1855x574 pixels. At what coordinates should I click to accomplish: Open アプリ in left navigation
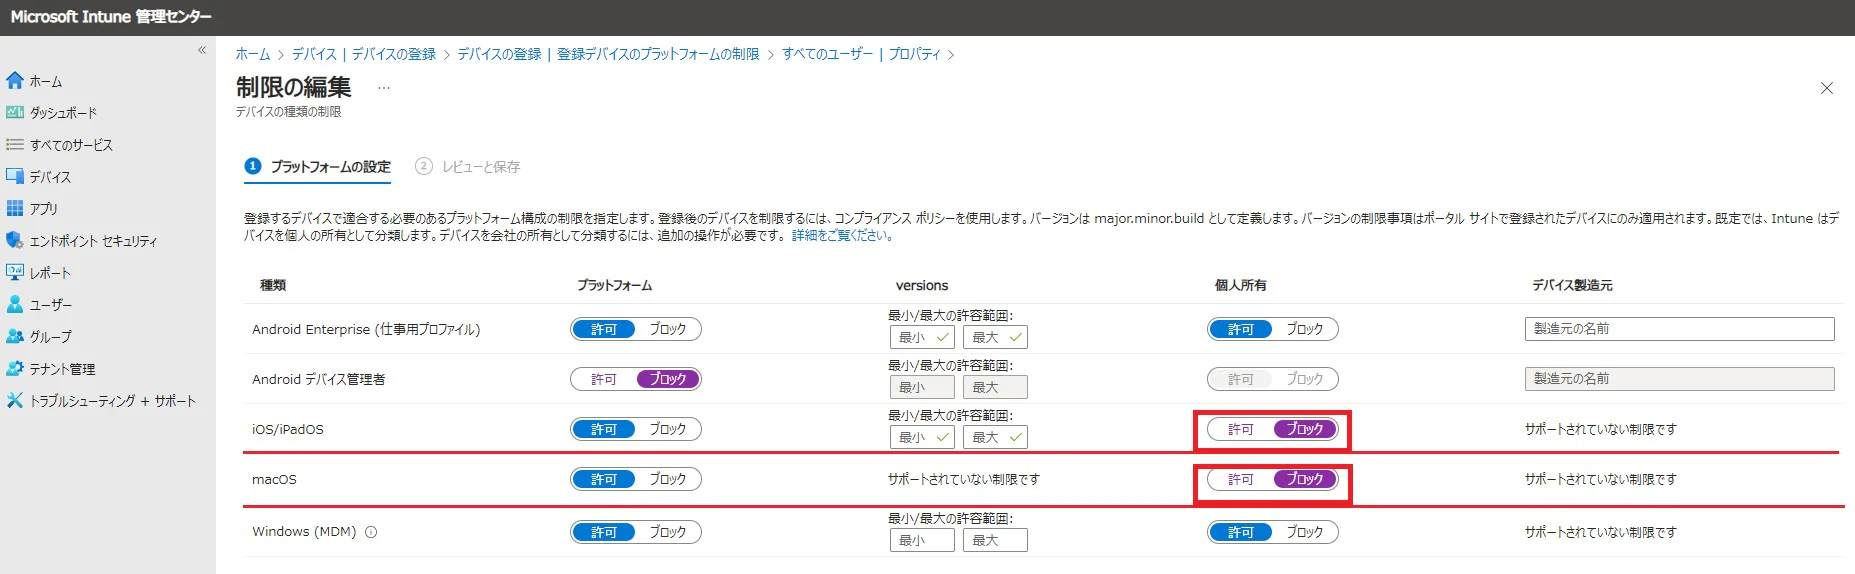tap(44, 209)
